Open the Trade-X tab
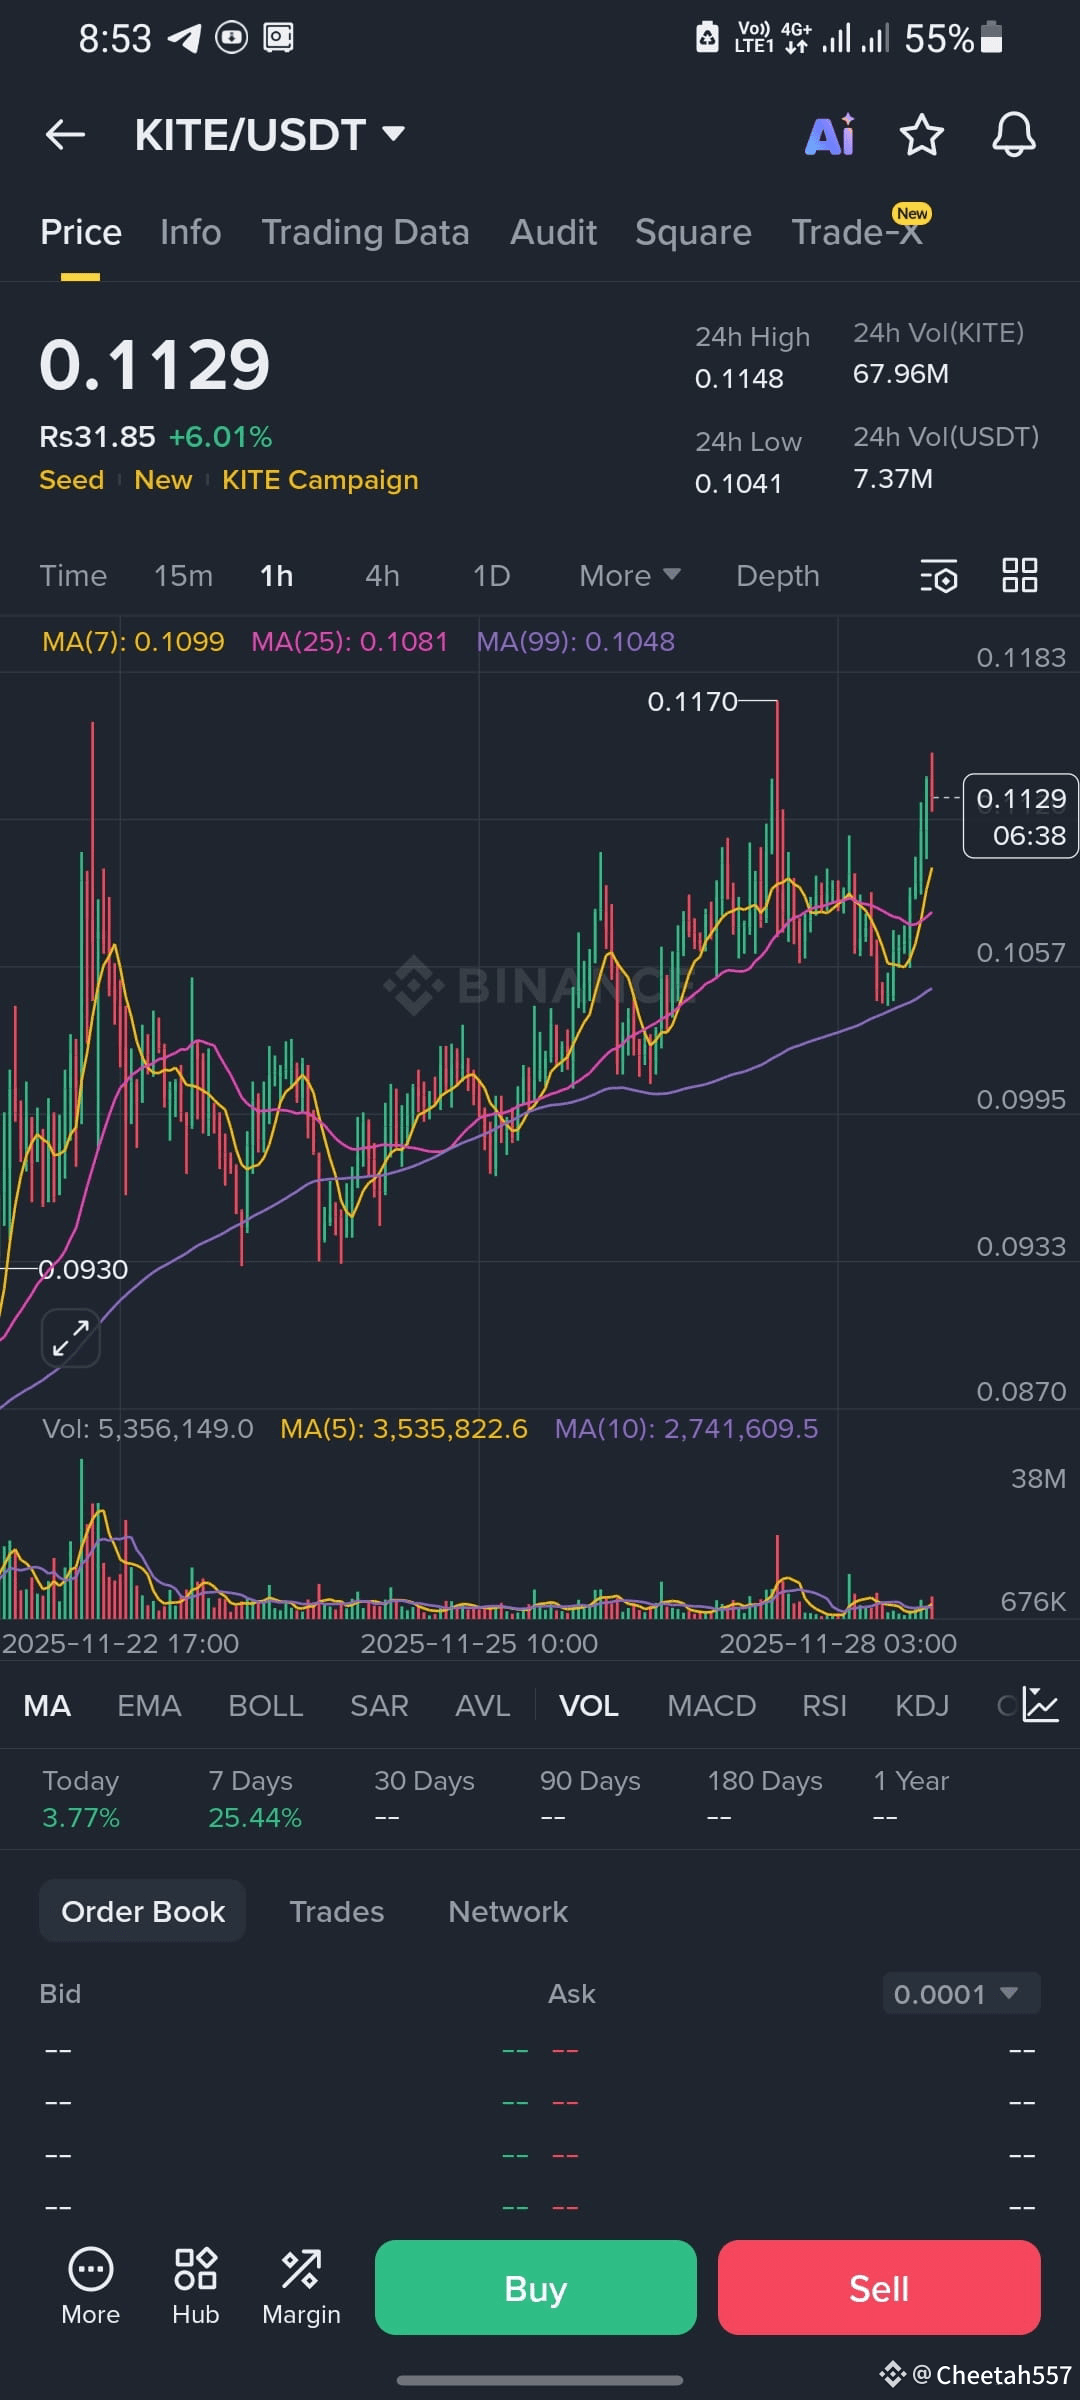This screenshot has width=1080, height=2400. pyautogui.click(x=857, y=232)
